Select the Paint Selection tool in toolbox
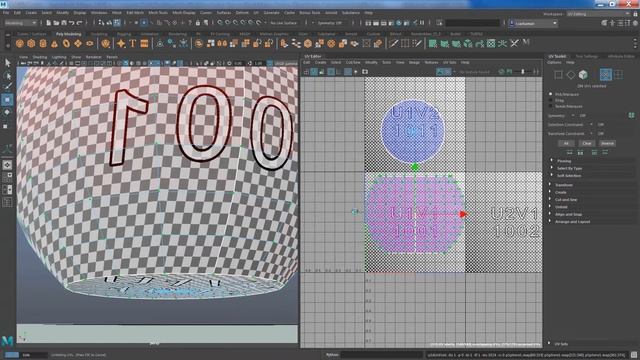 click(7, 87)
